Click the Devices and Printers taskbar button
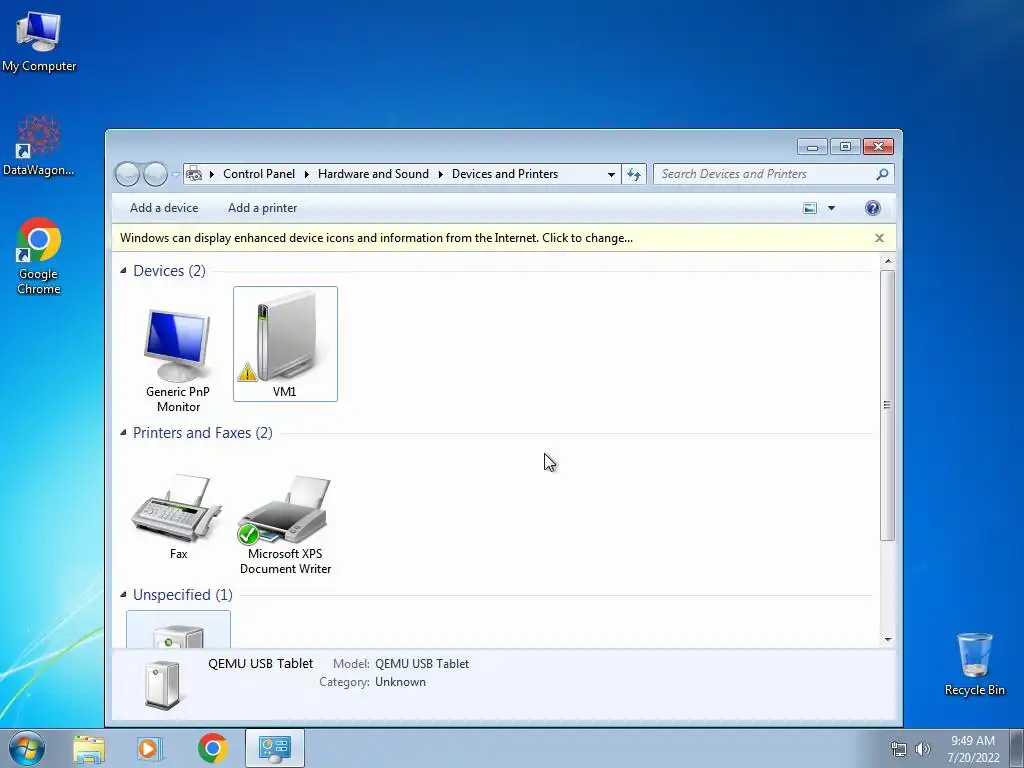 click(275, 748)
